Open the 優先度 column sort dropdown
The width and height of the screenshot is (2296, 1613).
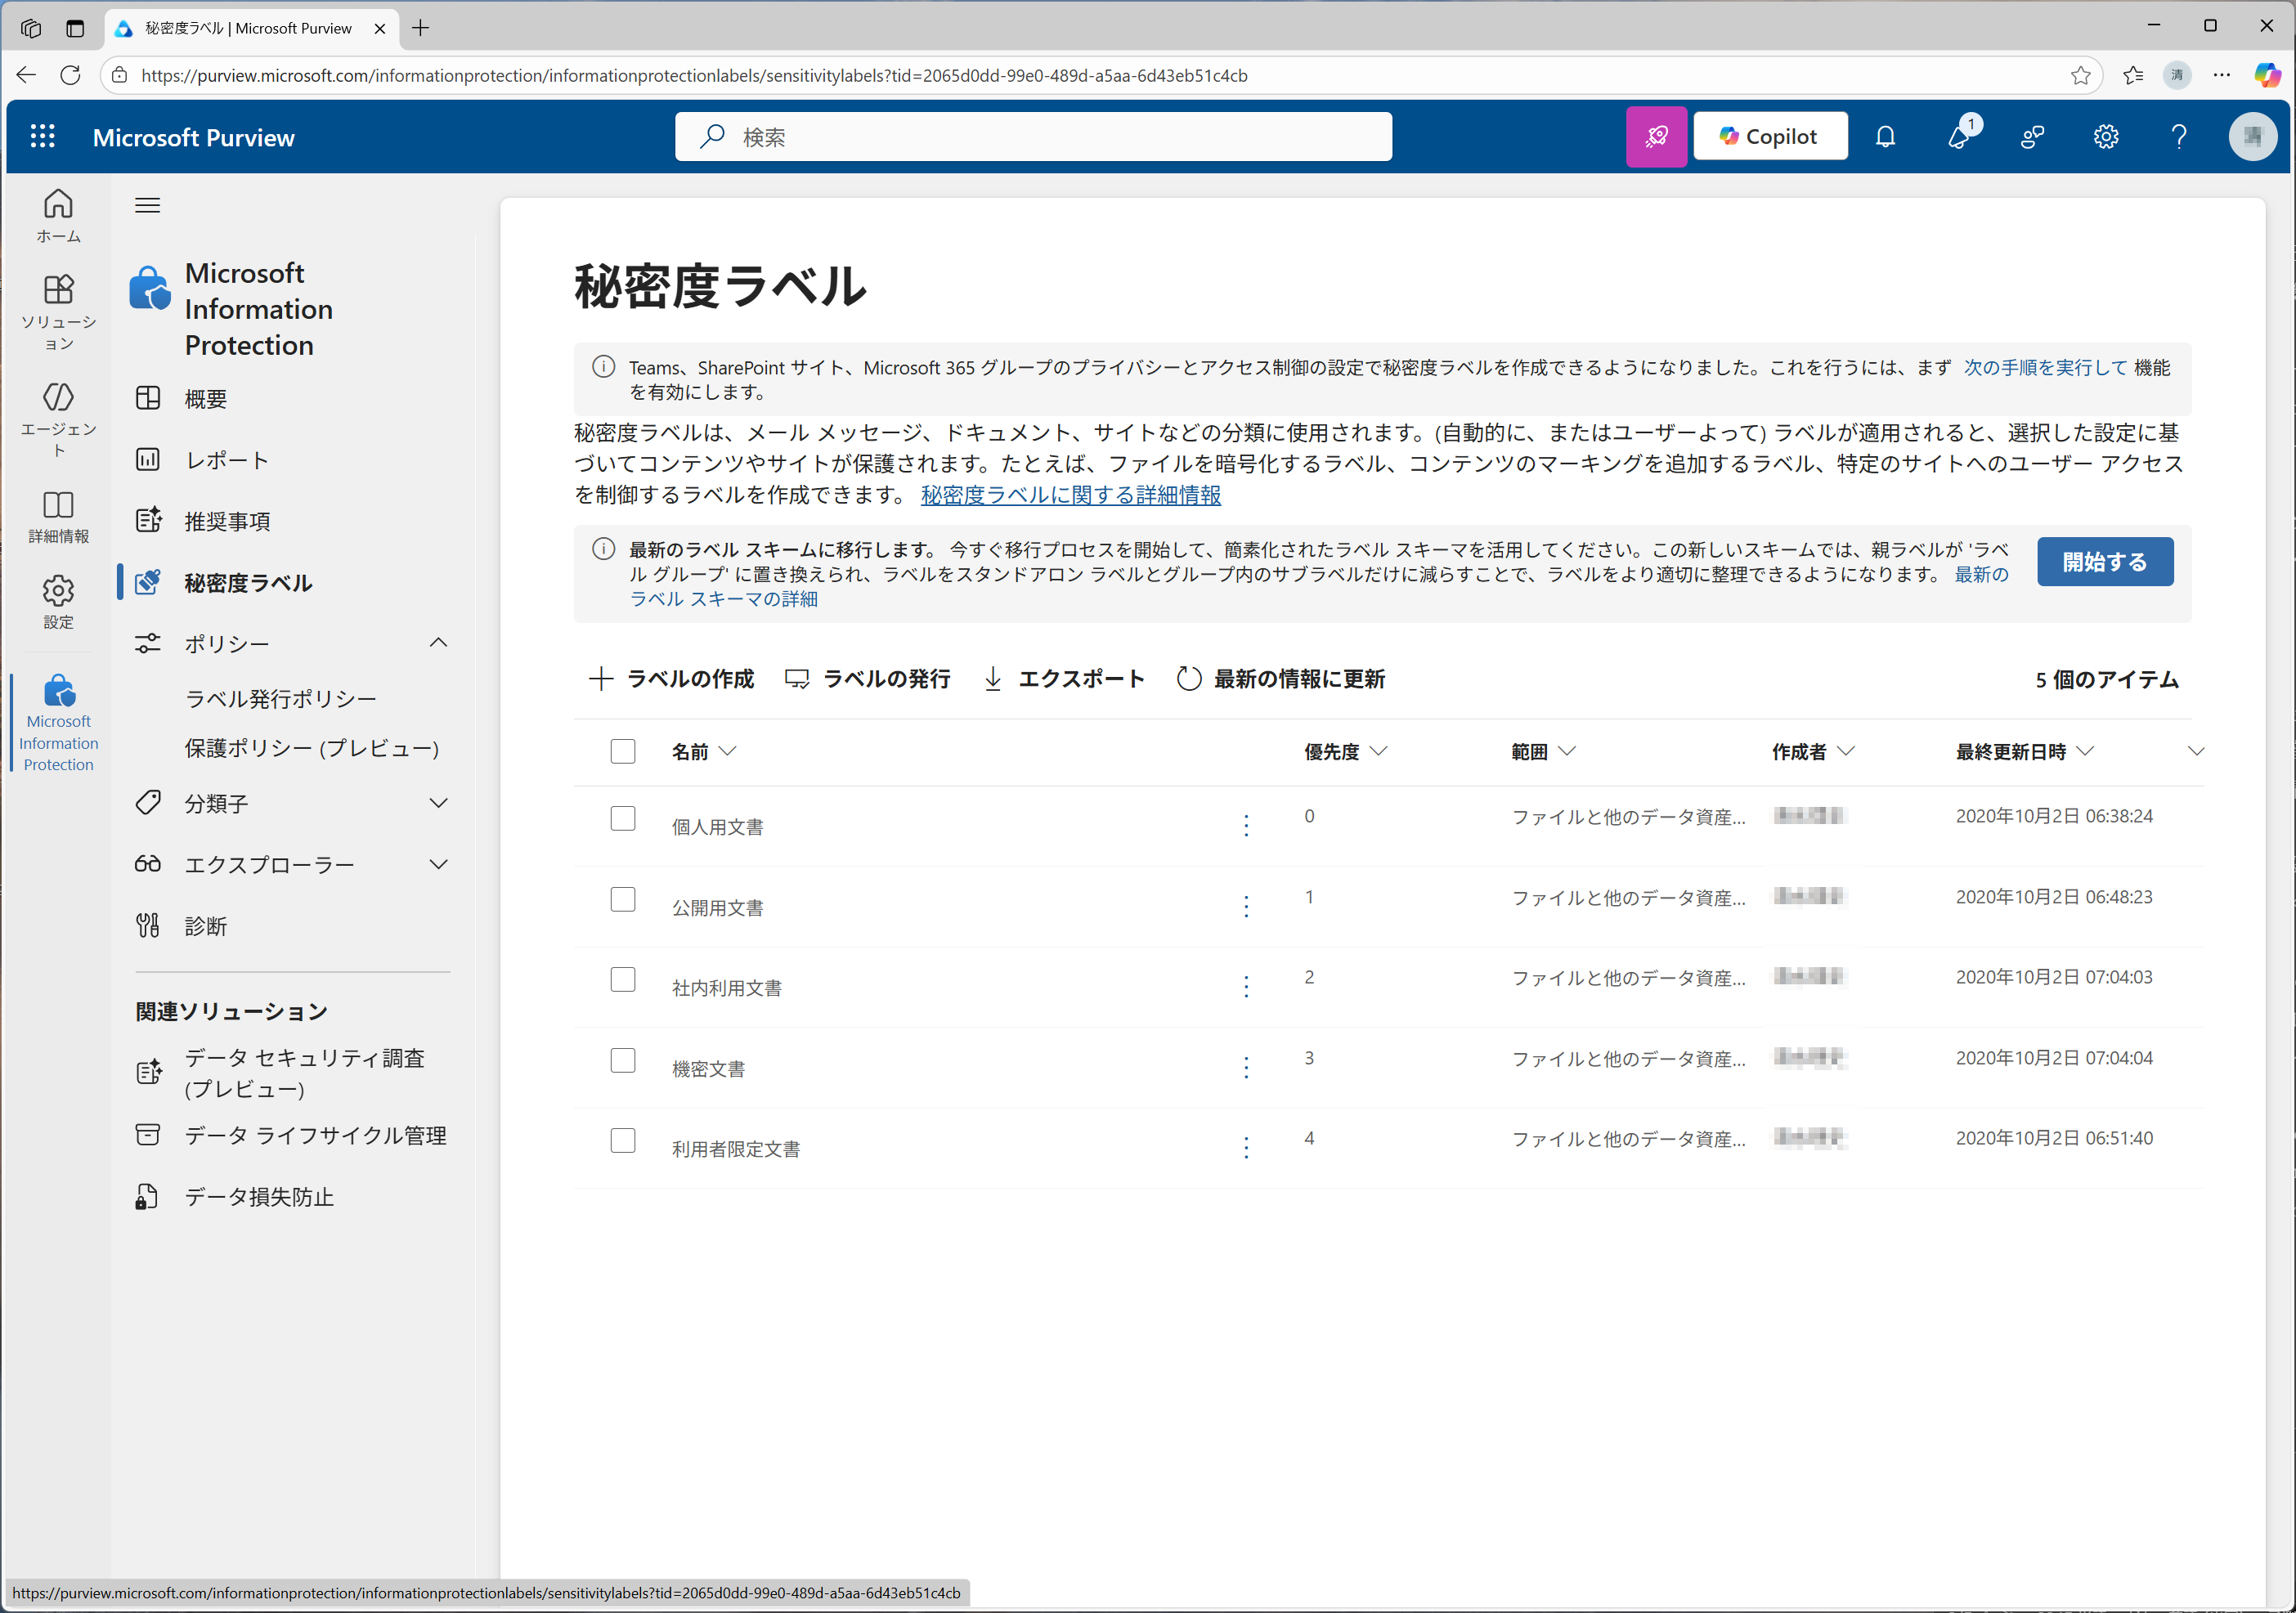click(1383, 751)
